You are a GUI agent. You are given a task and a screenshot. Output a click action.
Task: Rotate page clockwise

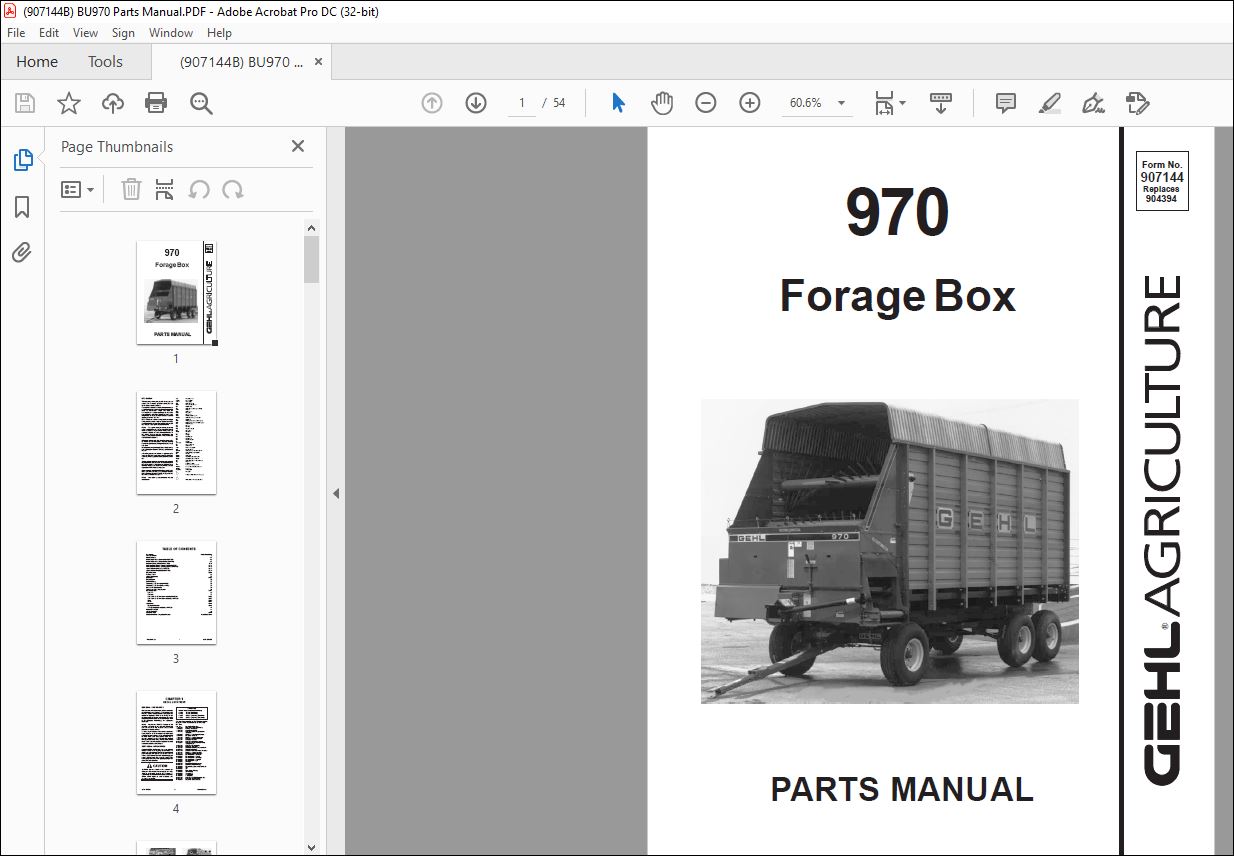click(233, 189)
